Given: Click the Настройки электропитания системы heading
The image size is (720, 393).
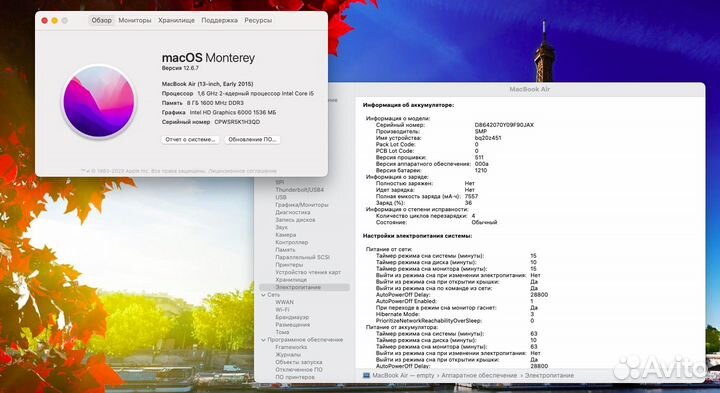Looking at the screenshot, I should point(417,236).
